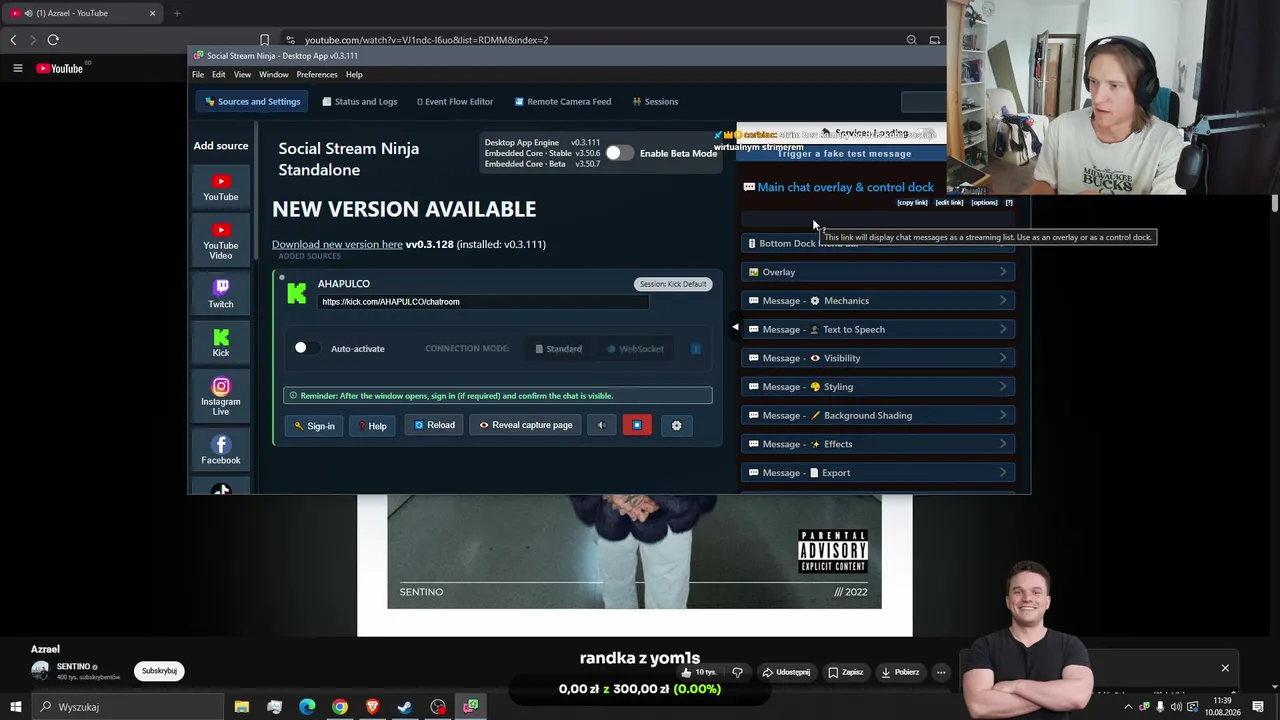Screen dimensions: 1280x720
Task: Click the Kick chatroom URL field
Action: pos(483,302)
